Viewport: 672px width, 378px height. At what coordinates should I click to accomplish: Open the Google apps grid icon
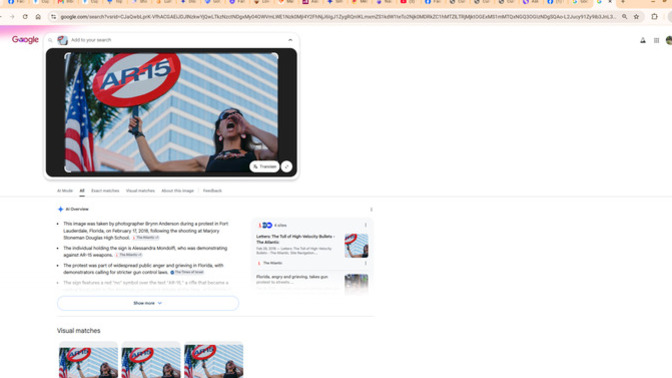656,40
